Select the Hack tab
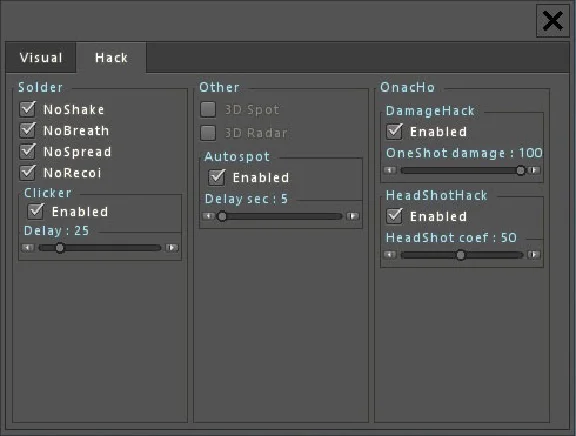This screenshot has height=436, width=576. pyautogui.click(x=111, y=58)
